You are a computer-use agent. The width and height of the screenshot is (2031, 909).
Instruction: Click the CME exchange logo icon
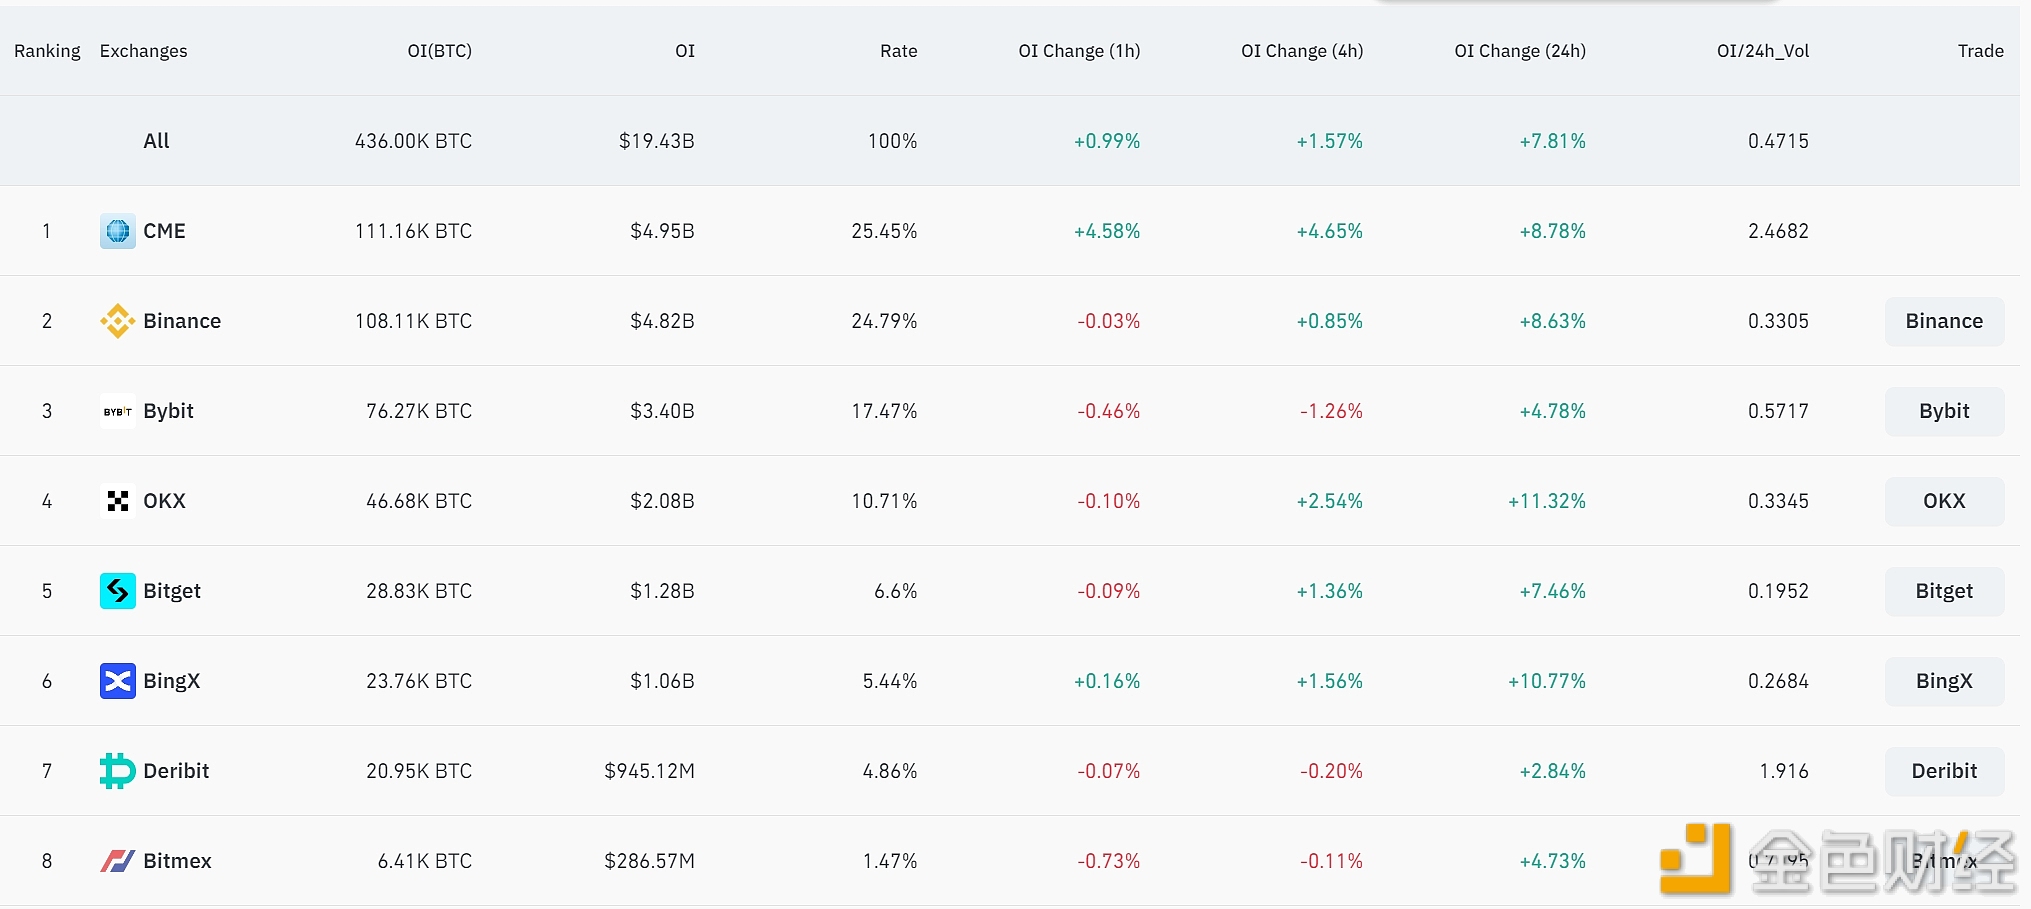[x=118, y=231]
